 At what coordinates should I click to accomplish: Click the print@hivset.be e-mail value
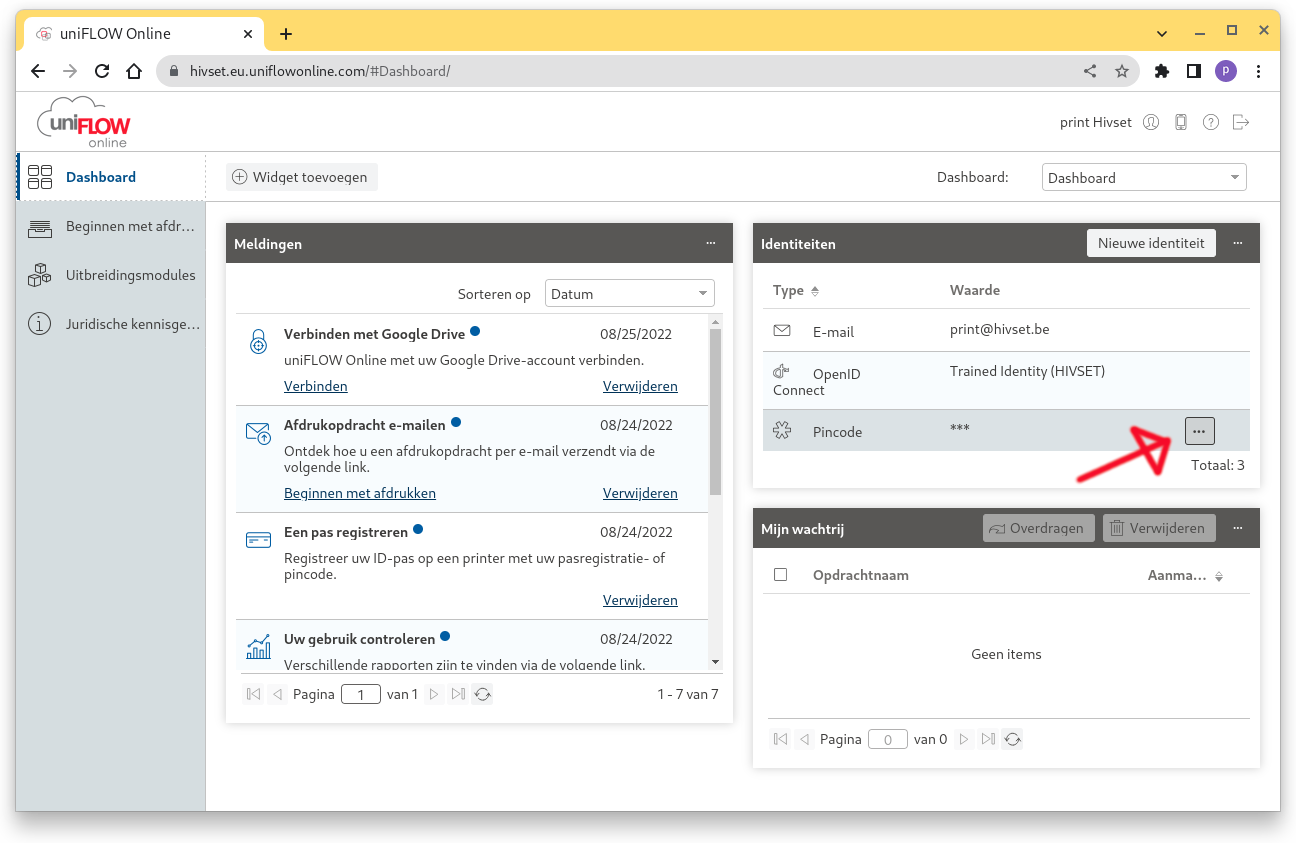999,329
